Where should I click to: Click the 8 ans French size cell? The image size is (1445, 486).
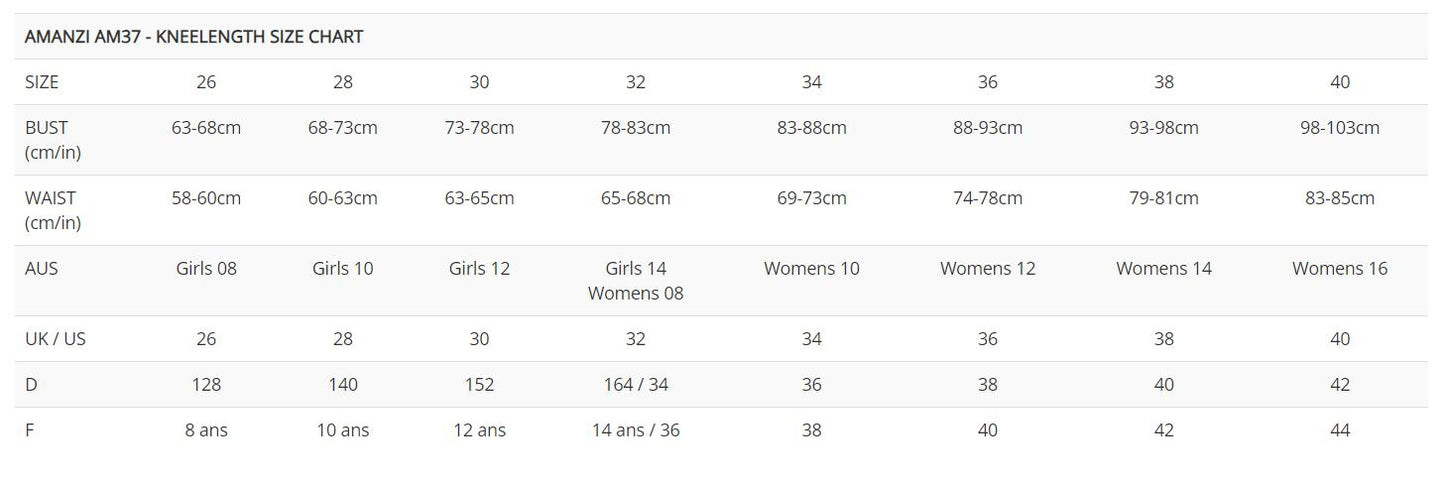click(x=206, y=430)
